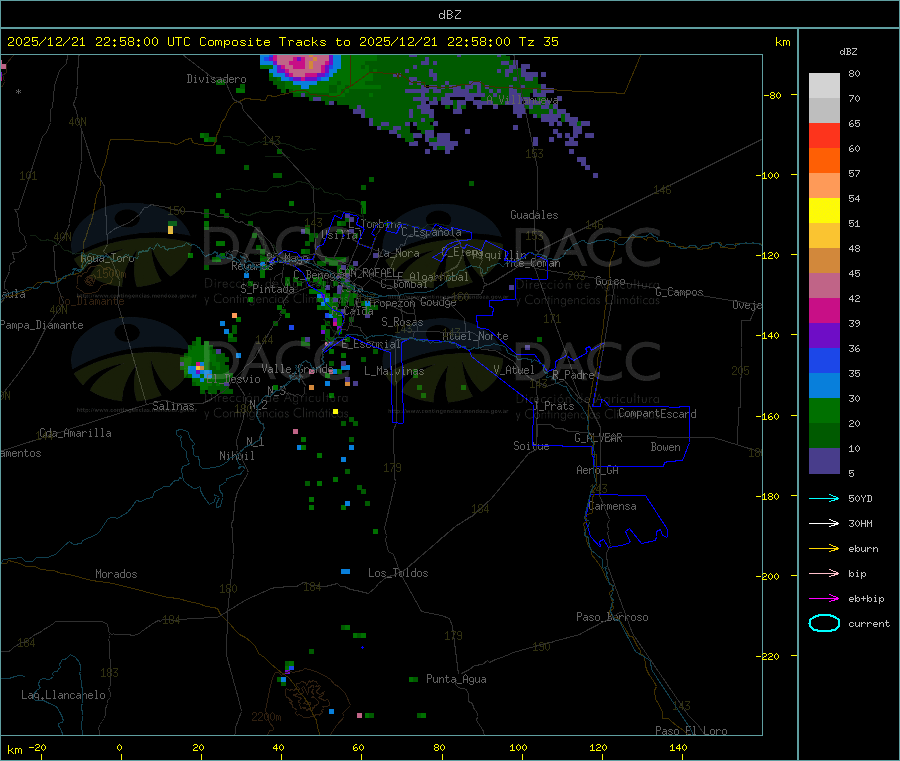Click the dark green 20 dBZ swatch
The height and width of the screenshot is (761, 900).
pos(824,435)
